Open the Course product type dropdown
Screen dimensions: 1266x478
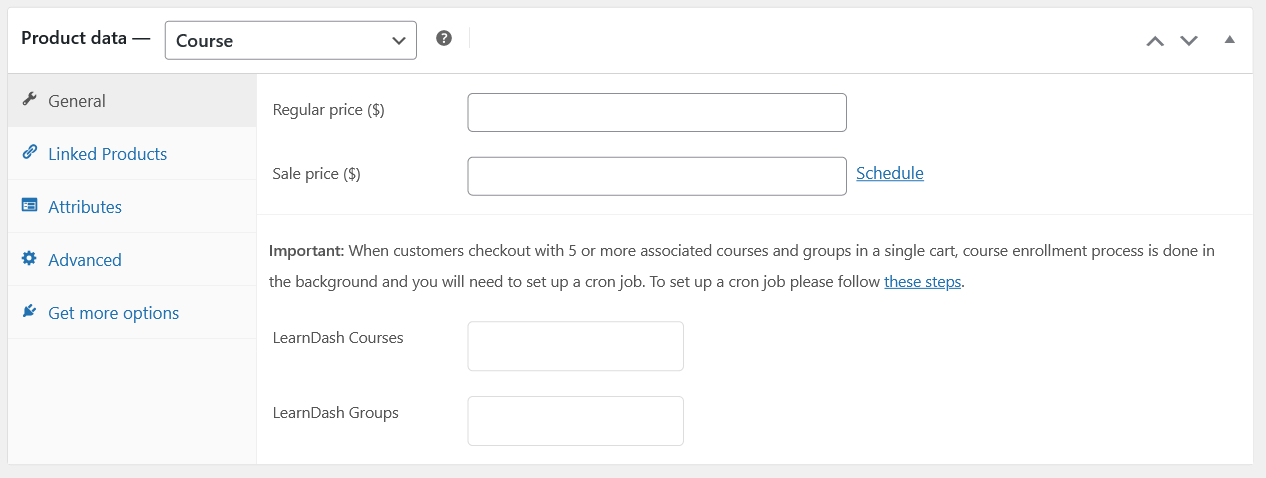point(291,40)
